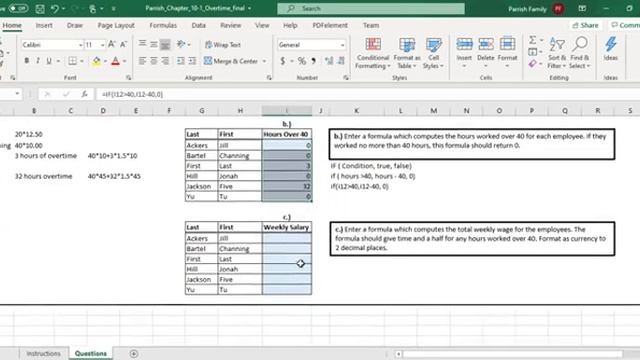Open the Name Box dropdown arrow

click(17, 94)
